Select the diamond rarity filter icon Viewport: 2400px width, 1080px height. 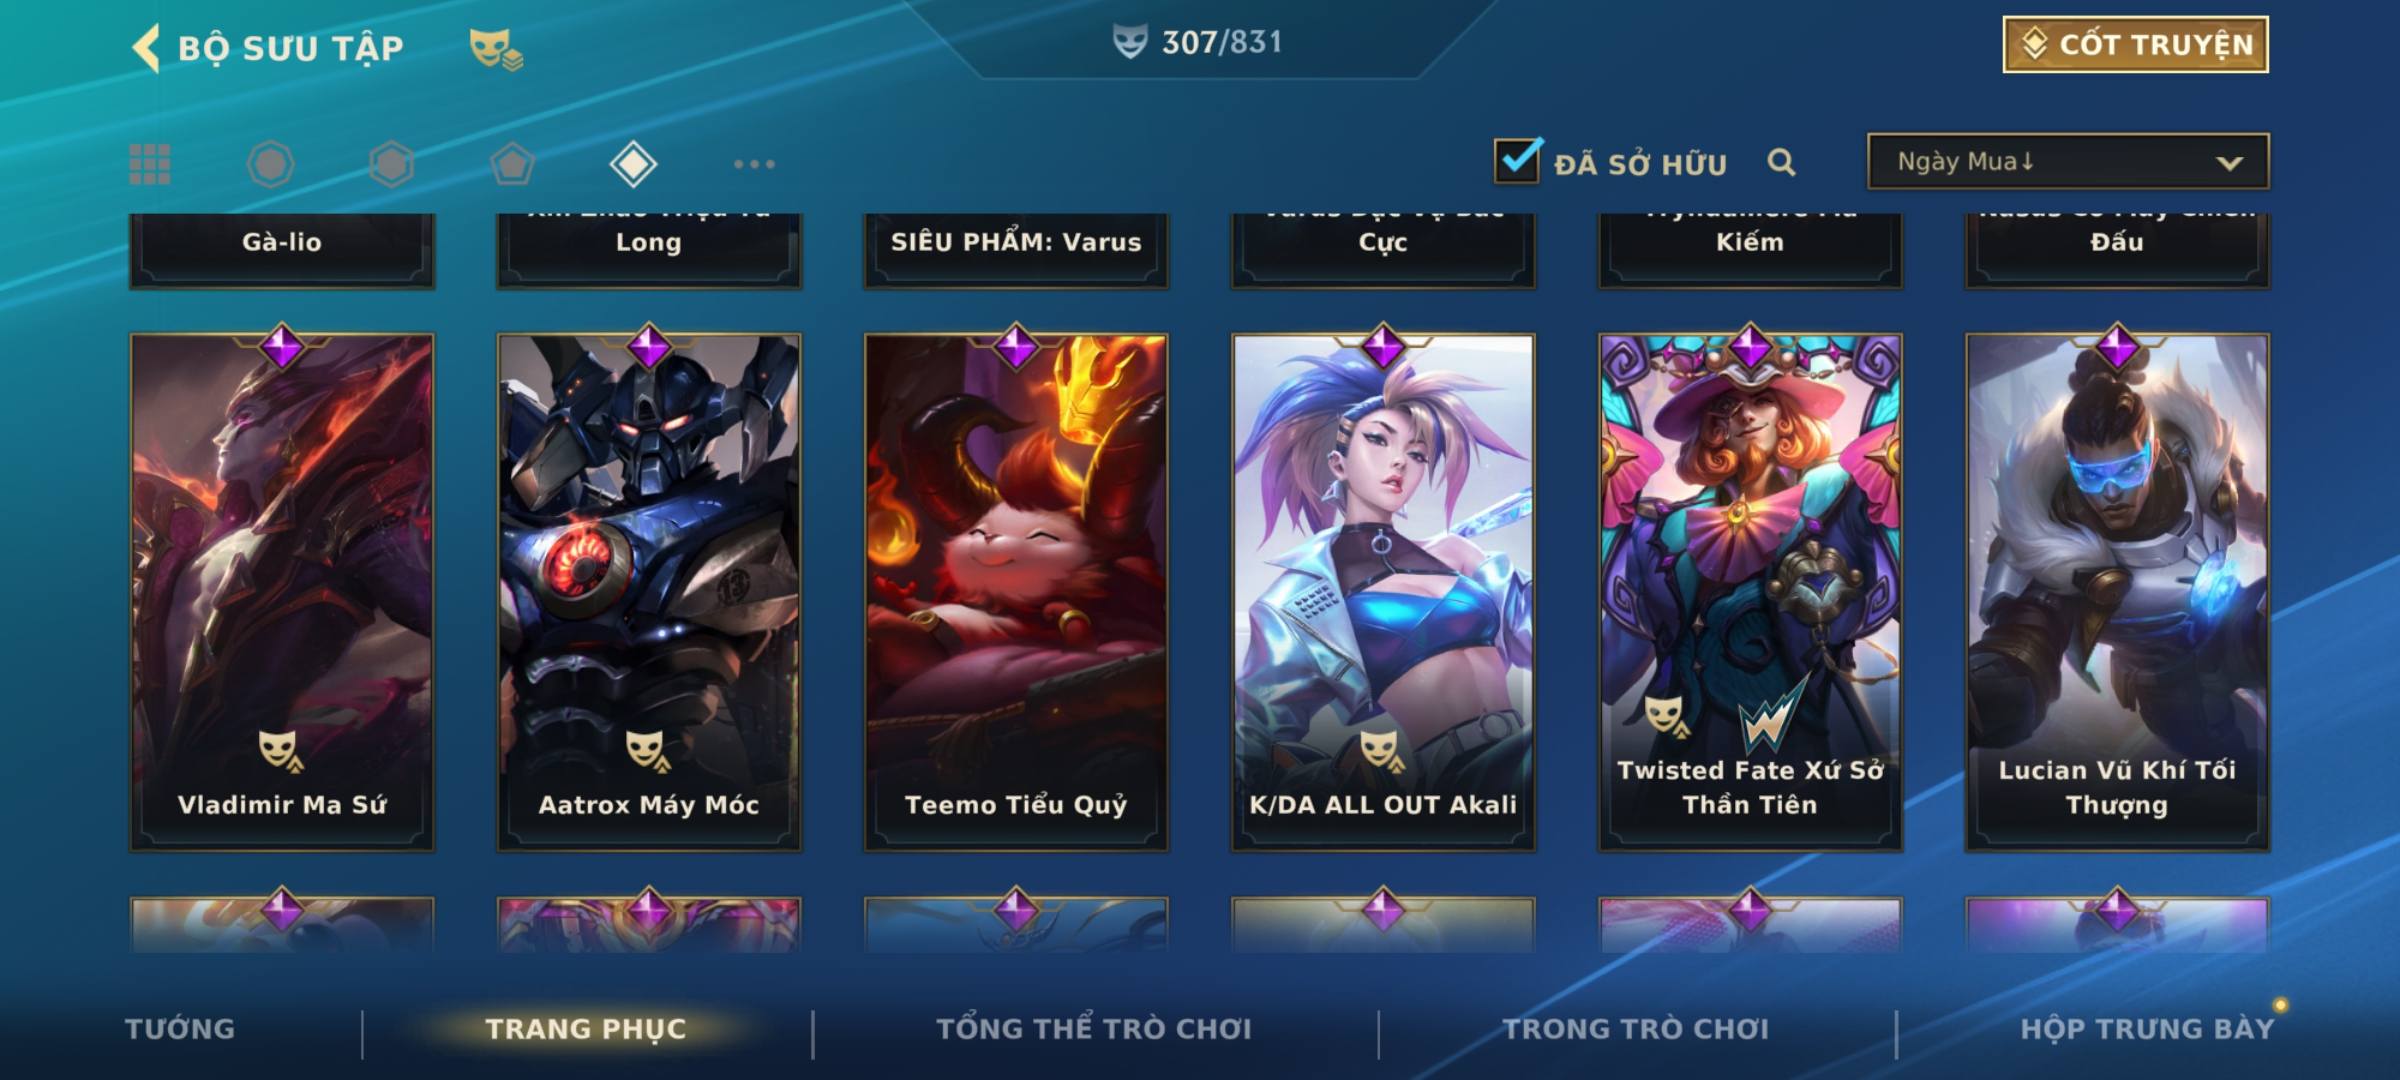click(x=633, y=164)
